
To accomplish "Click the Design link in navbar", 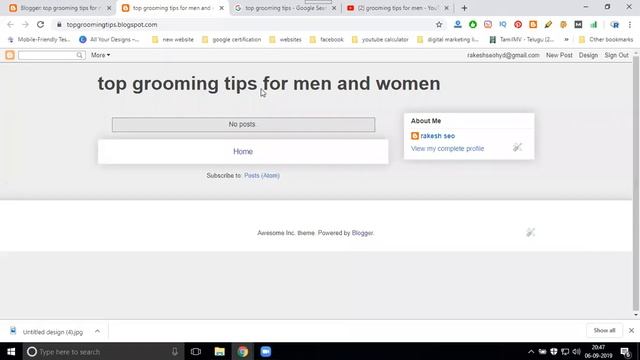I will [x=588, y=55].
